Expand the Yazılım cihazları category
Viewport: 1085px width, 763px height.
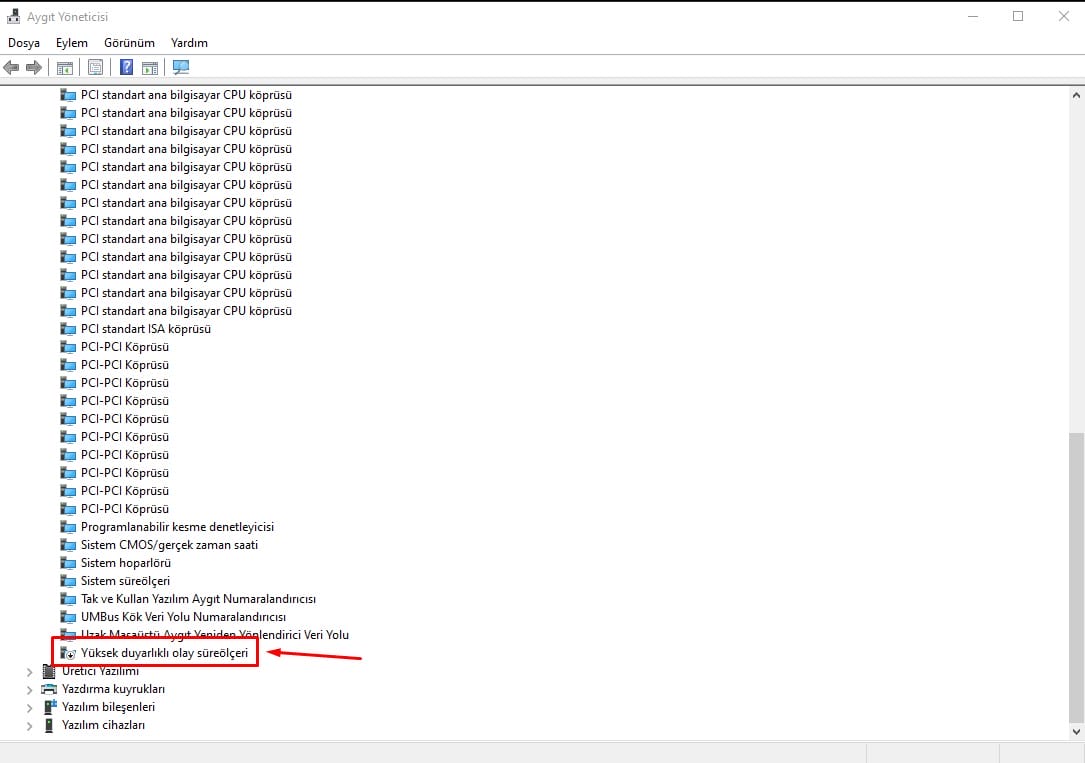point(30,725)
